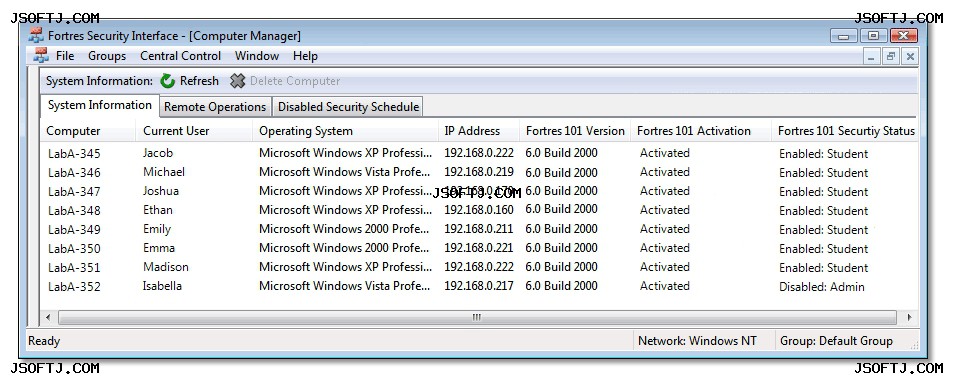Click the Disabled: Admin security status
This screenshot has height=385, width=954.
point(822,286)
